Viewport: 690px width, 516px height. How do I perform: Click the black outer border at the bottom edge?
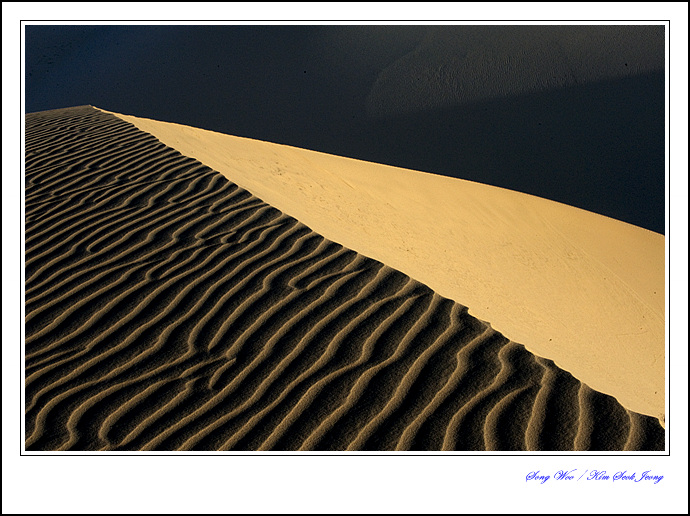coord(345,514)
